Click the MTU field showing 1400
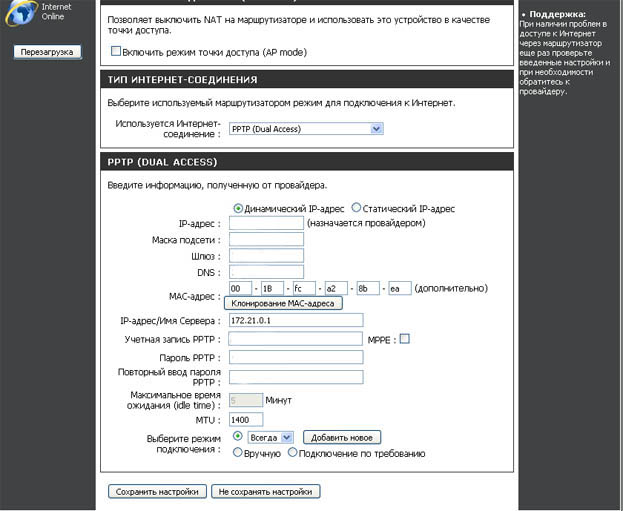The height and width of the screenshot is (511, 623). click(x=245, y=419)
